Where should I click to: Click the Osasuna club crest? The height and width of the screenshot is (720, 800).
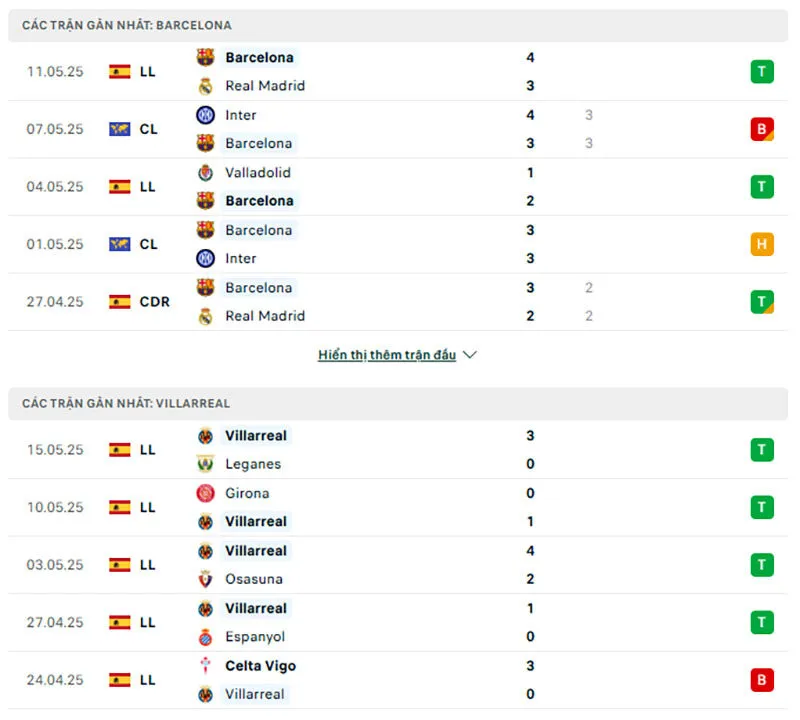coord(204,579)
